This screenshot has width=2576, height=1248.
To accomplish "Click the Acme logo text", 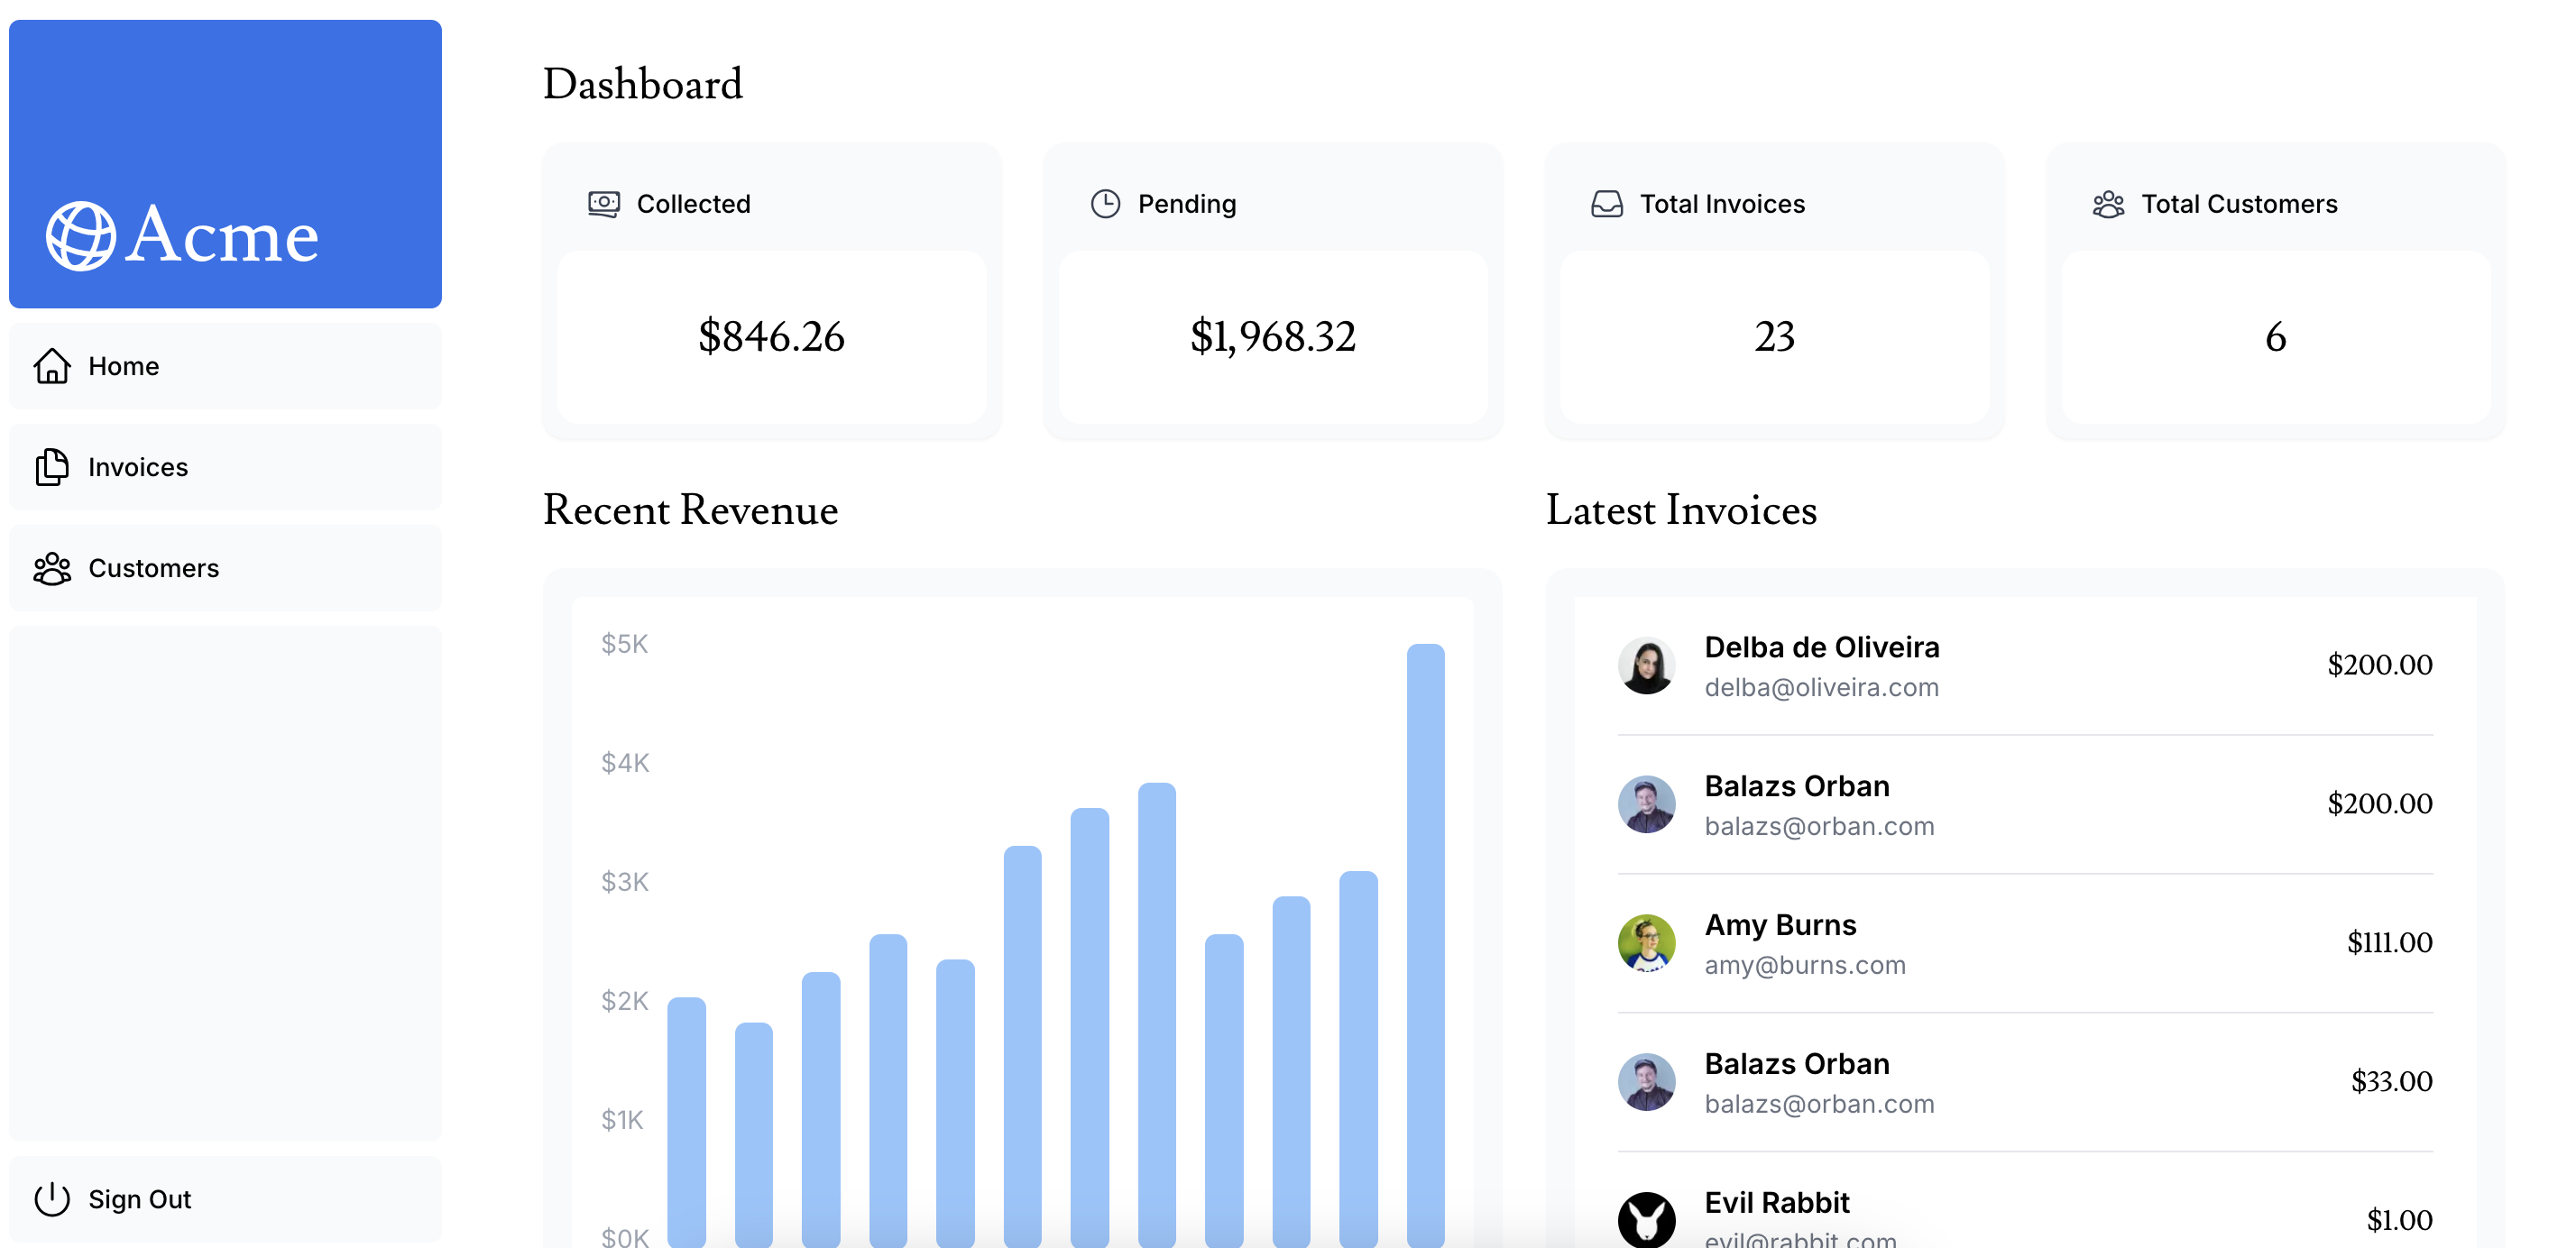I will point(222,236).
